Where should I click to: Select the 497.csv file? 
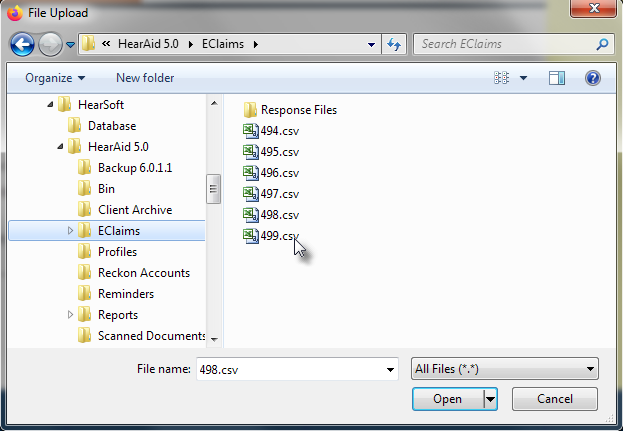pos(271,194)
